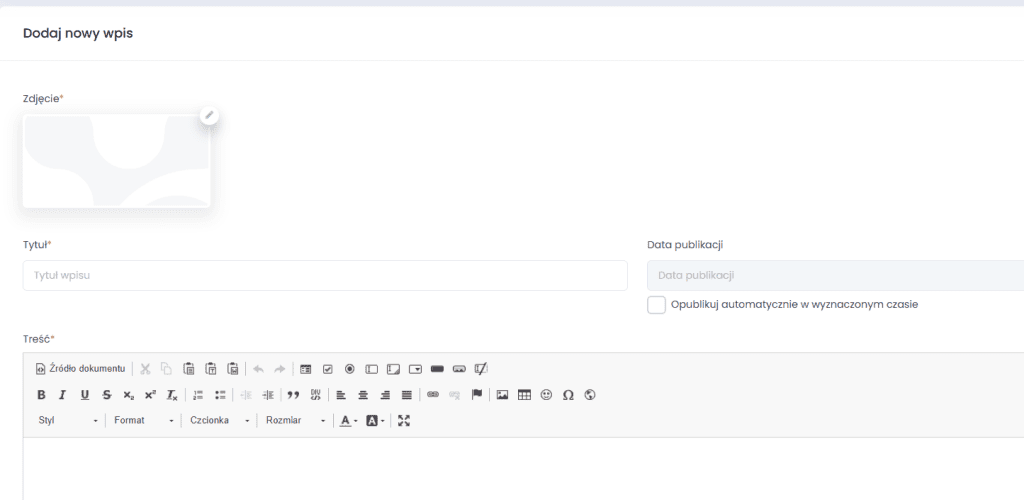Image resolution: width=1024 pixels, height=500 pixels.
Task: Open the emoticon smiley picker
Action: coord(546,395)
